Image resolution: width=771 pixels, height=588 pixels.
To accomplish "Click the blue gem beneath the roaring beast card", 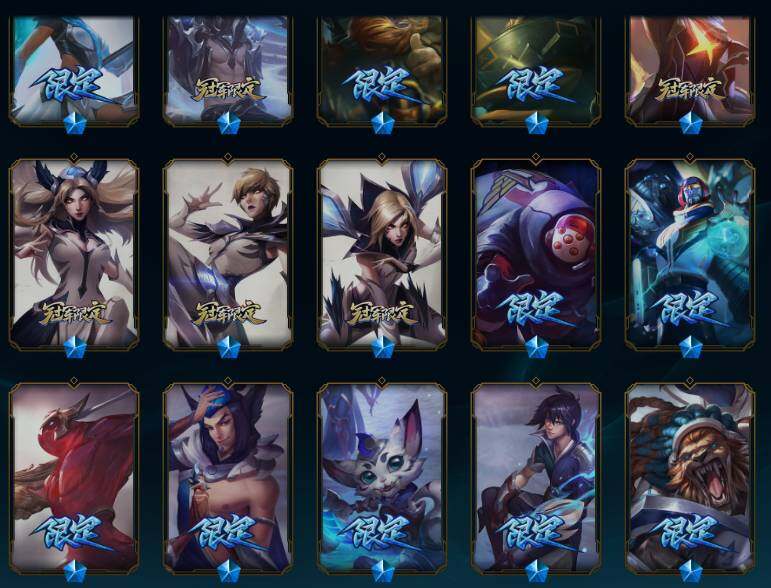I will [x=690, y=571].
